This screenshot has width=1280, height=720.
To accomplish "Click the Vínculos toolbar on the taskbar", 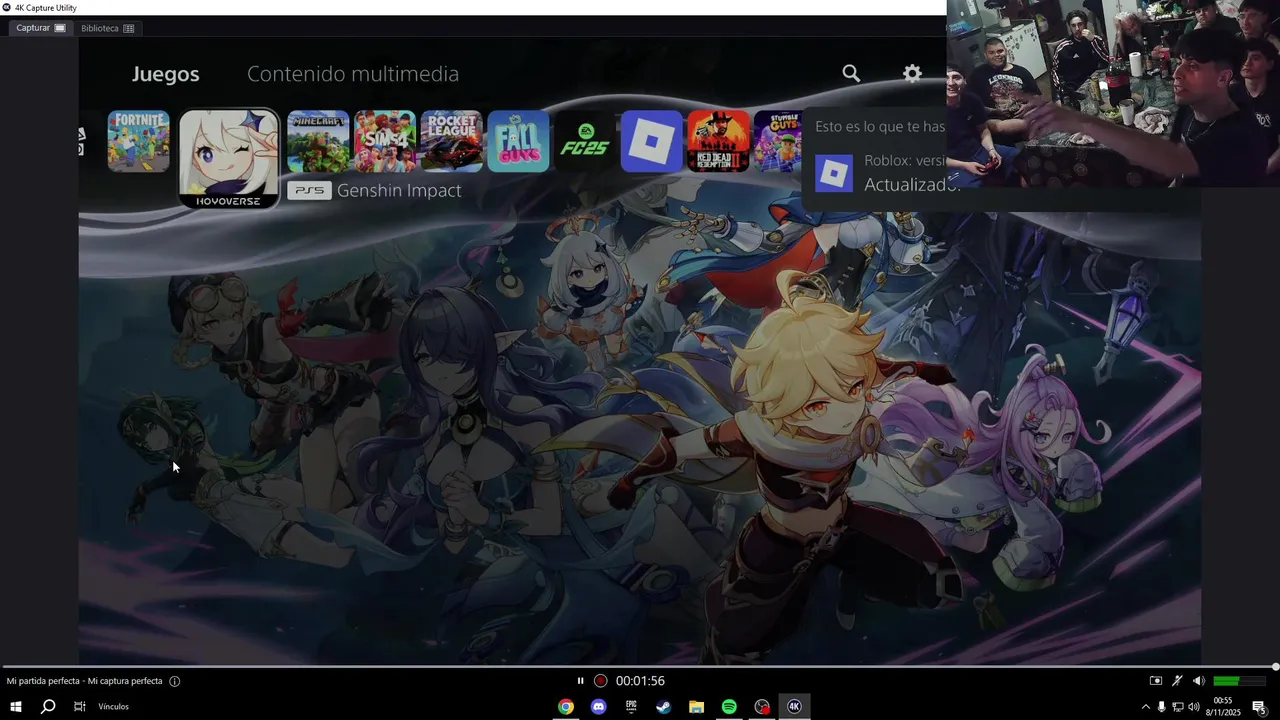I will tap(113, 707).
